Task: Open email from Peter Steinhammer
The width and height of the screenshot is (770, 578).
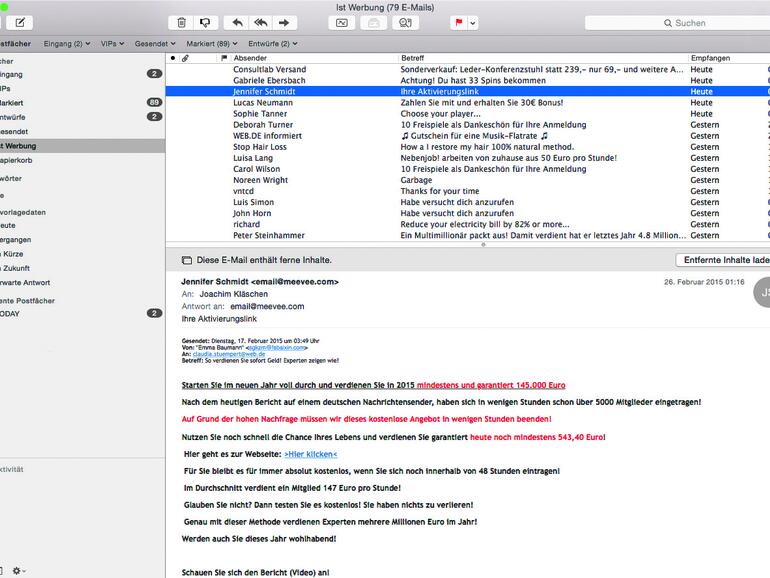Action: click(468, 235)
